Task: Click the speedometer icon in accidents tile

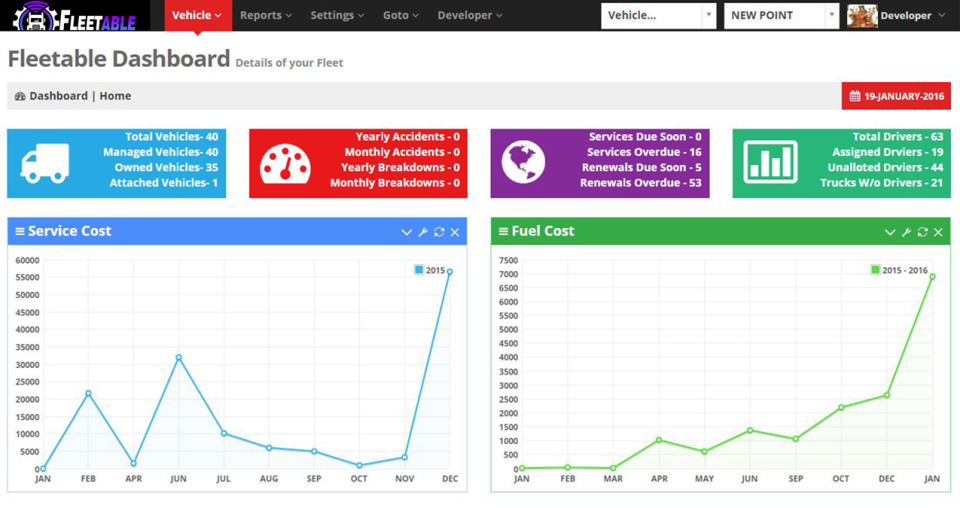Action: [285, 163]
